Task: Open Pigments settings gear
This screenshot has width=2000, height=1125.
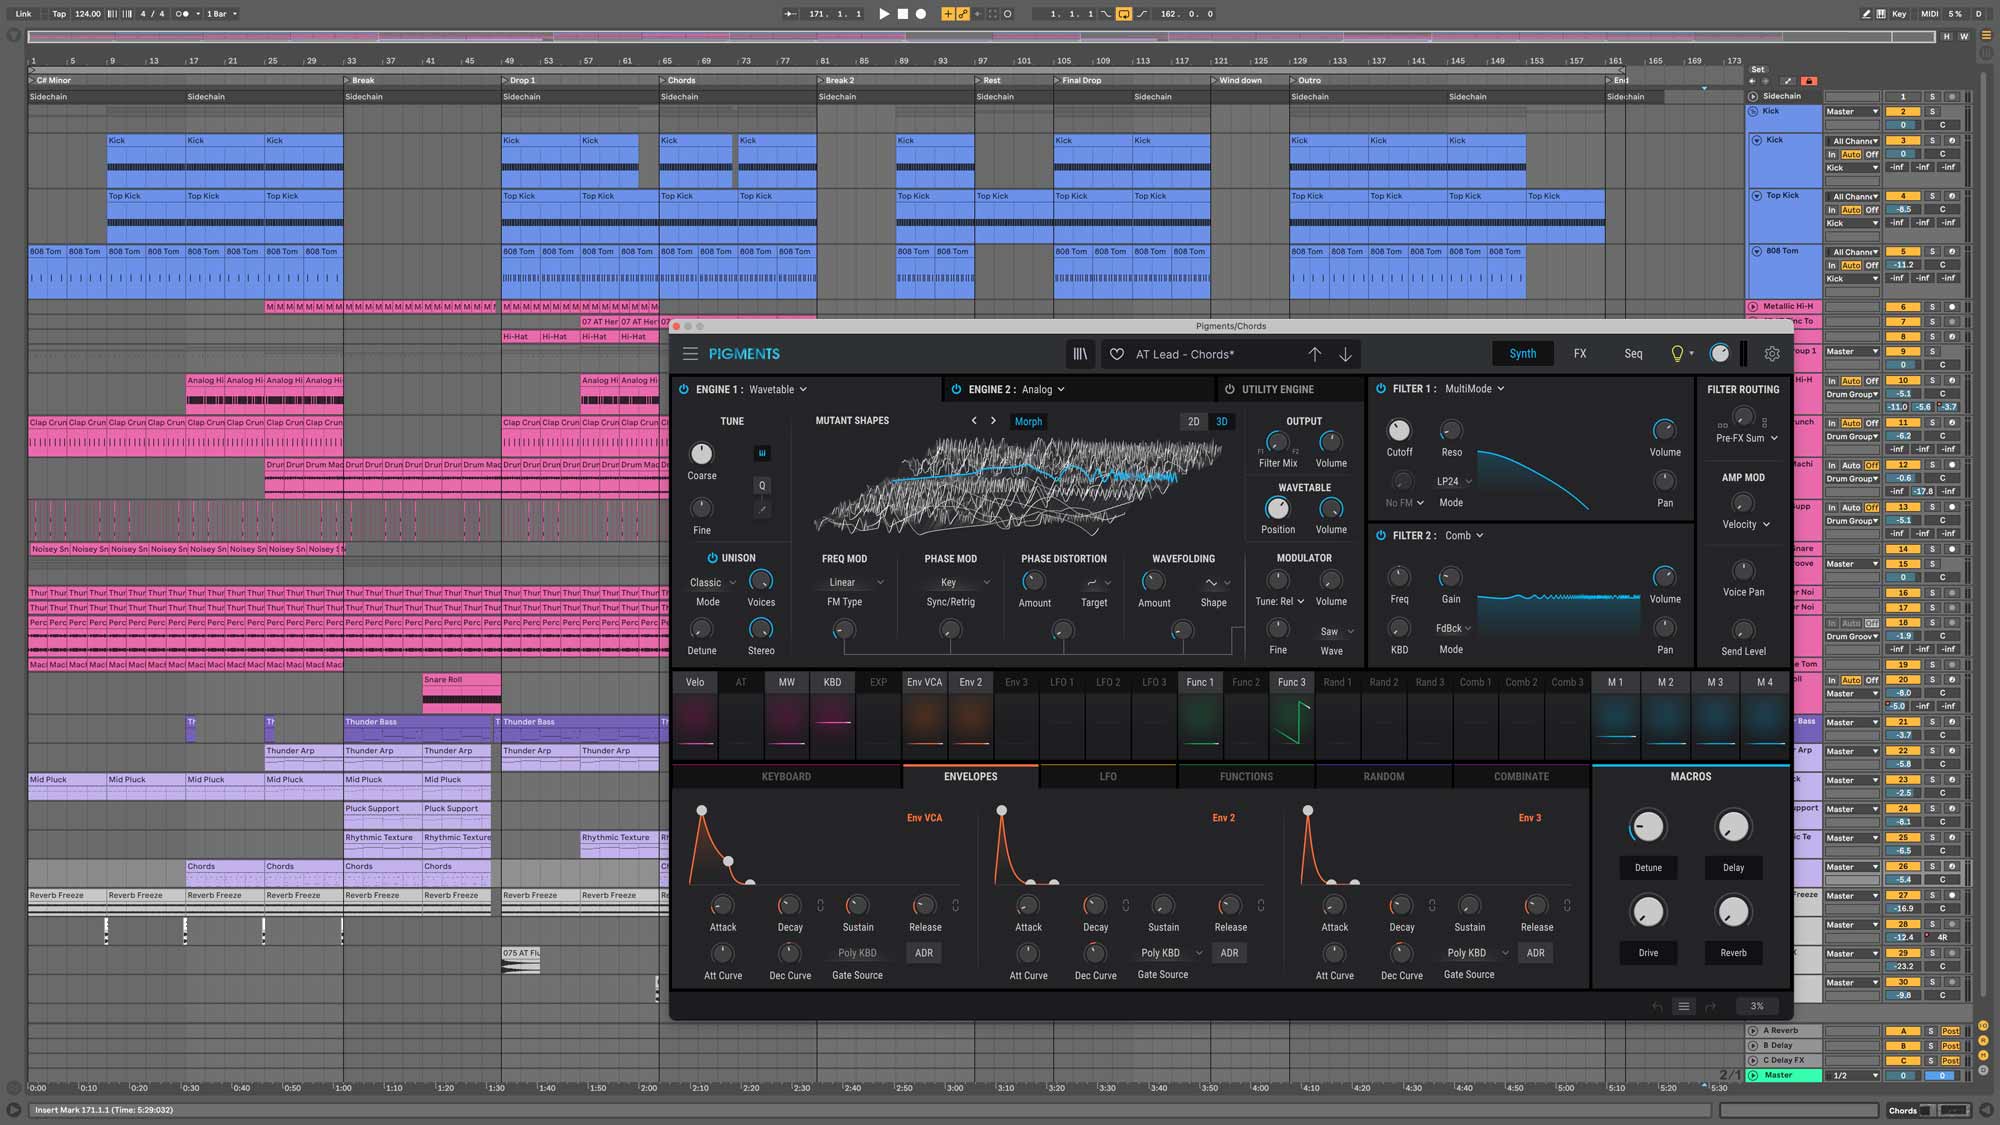Action: click(x=1772, y=354)
